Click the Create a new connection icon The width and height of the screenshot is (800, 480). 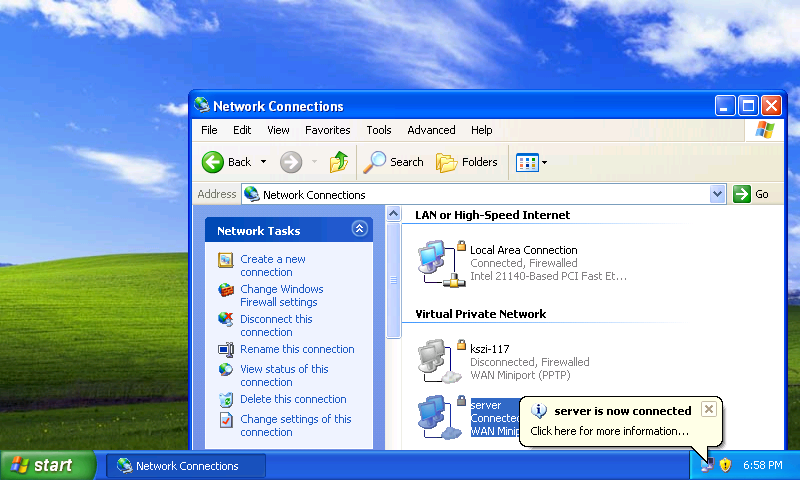tap(226, 260)
